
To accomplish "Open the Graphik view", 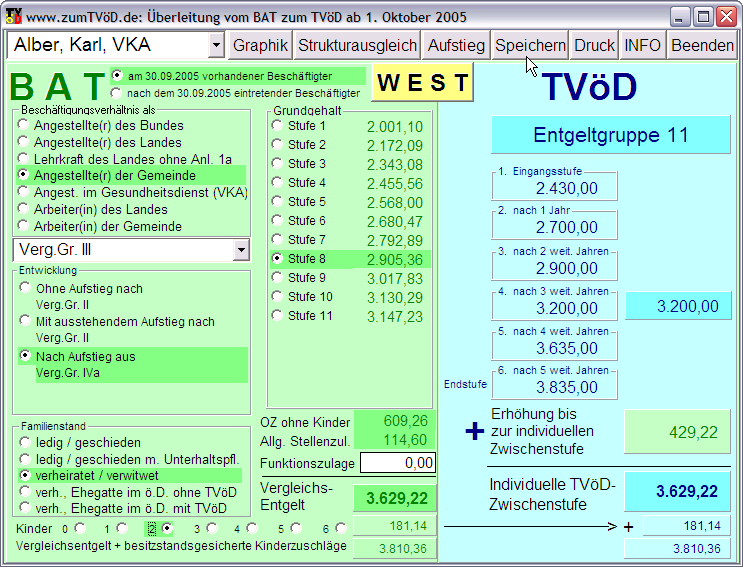I will (261, 45).
